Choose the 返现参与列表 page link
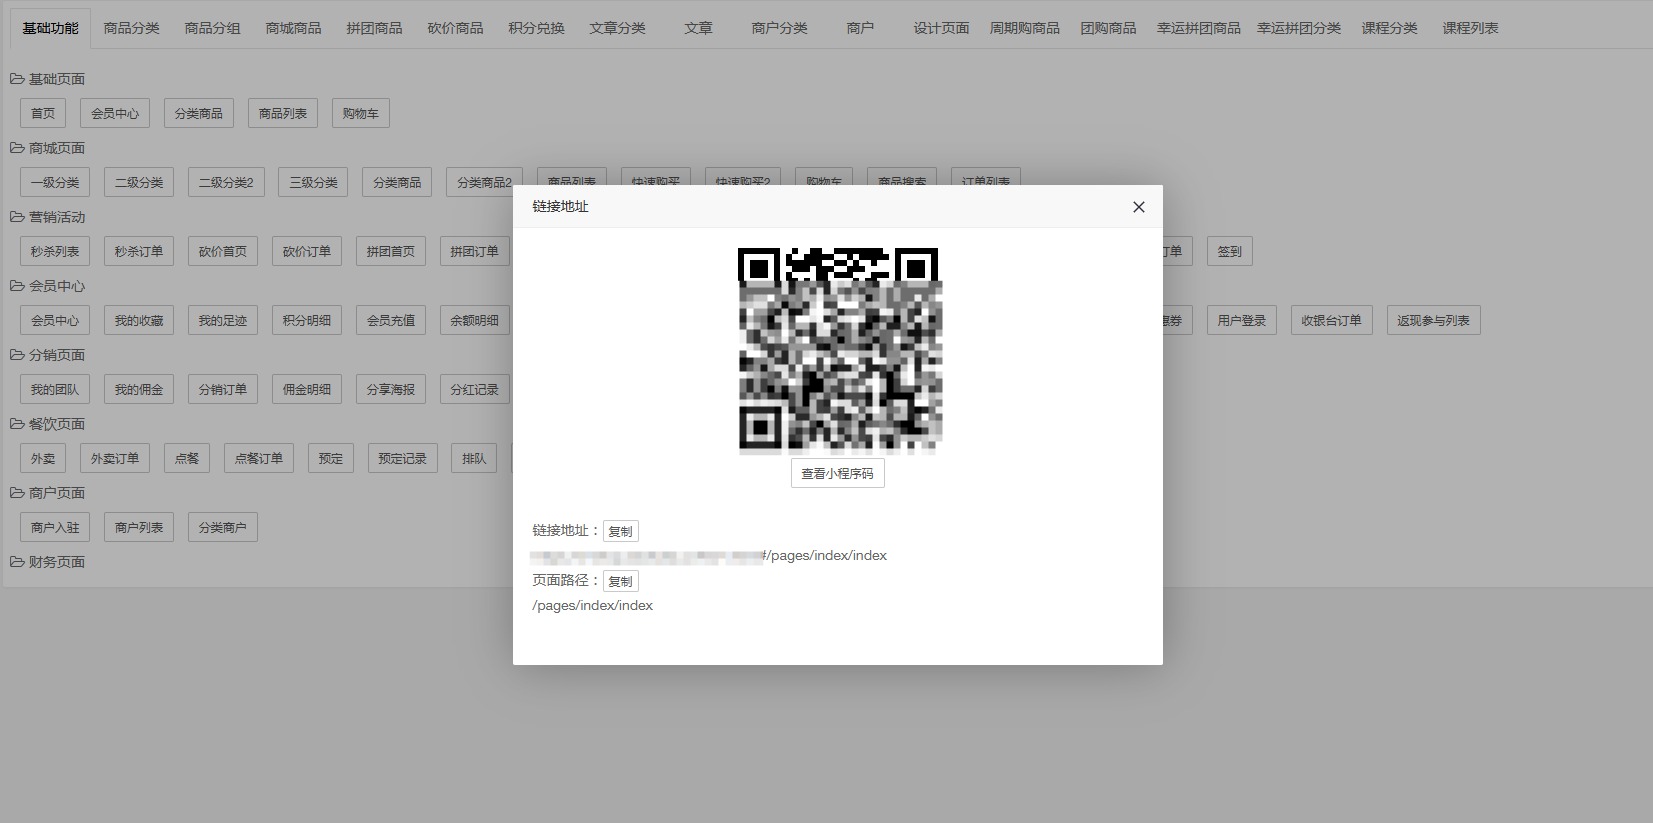Viewport: 1653px width, 823px height. click(1432, 320)
